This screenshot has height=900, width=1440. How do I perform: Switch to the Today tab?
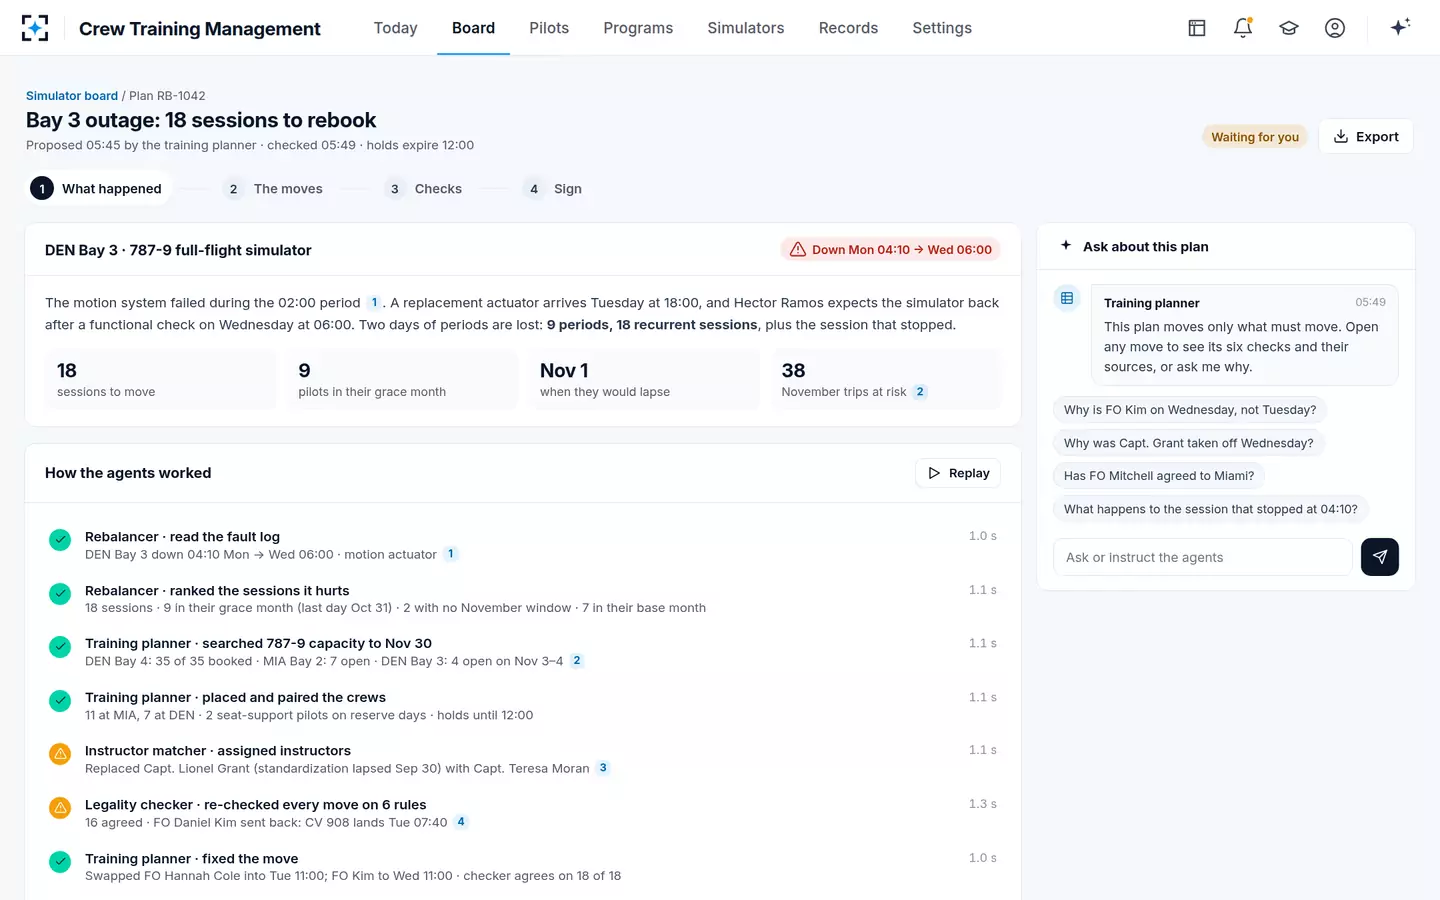tap(395, 28)
